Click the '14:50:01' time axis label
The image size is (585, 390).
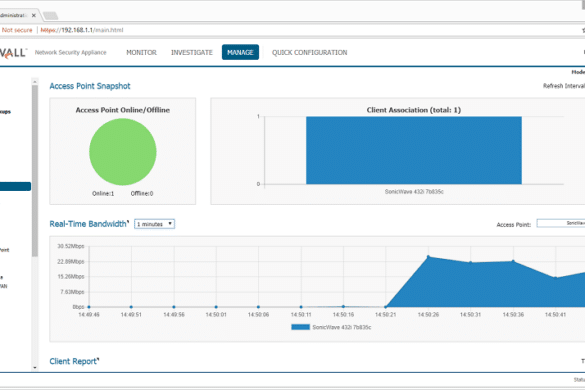[216, 315]
